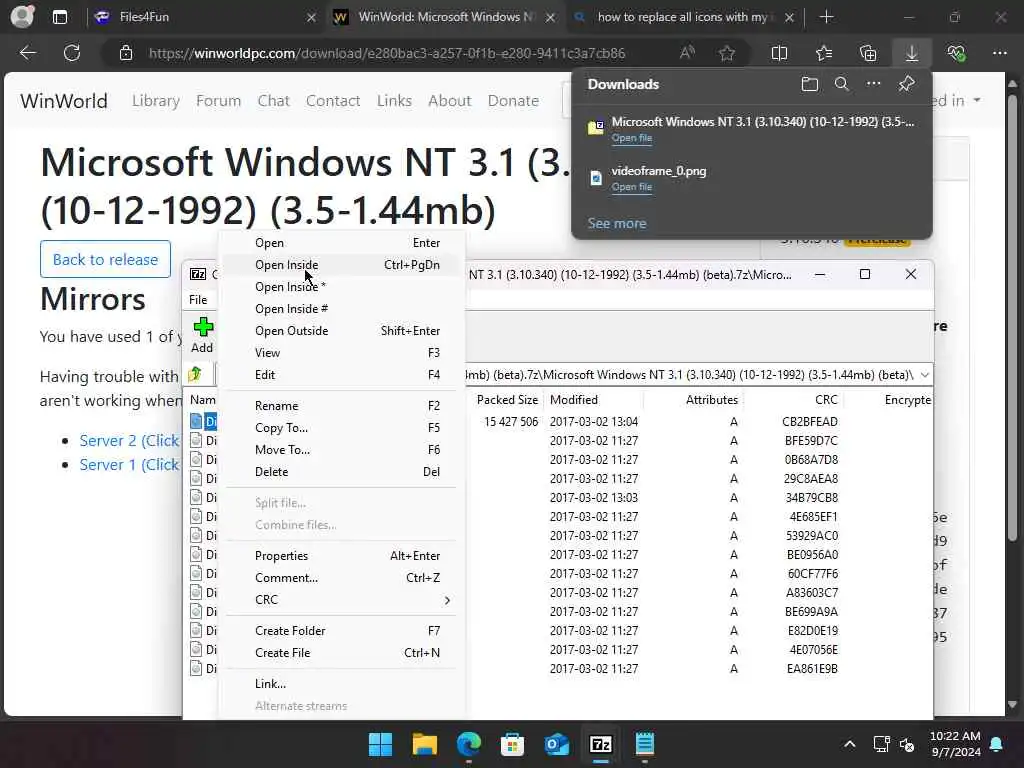The height and width of the screenshot is (768, 1024).
Task: Expand the 7-Zip path dropdown
Action: click(925, 375)
